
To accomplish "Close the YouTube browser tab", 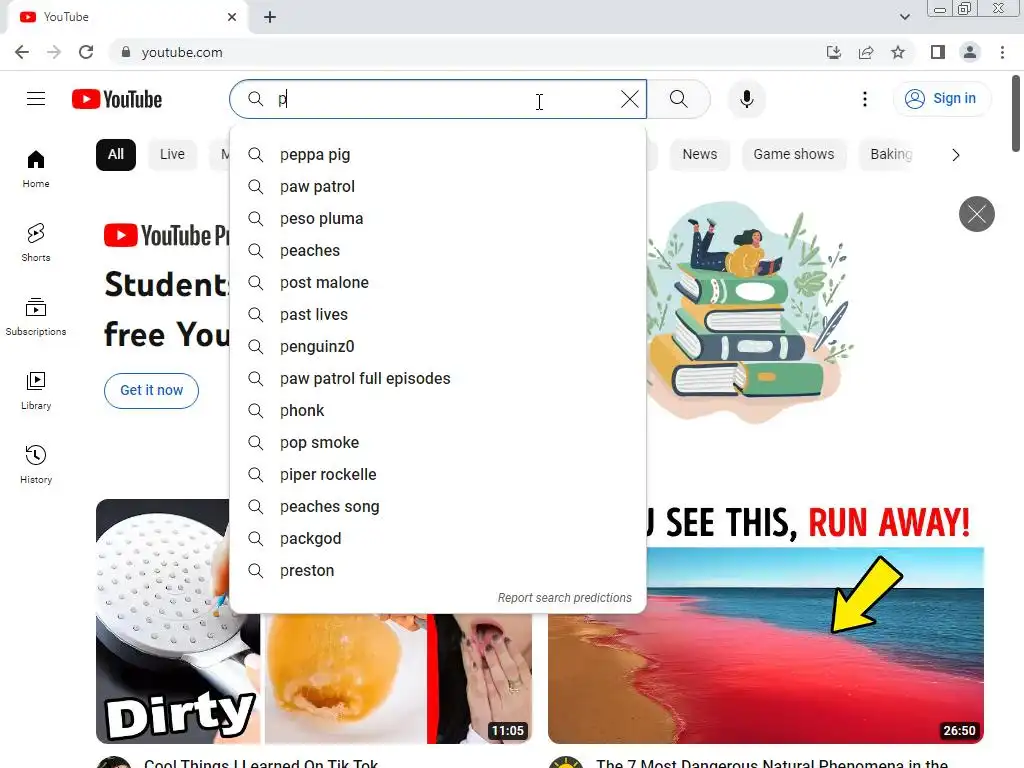I will pos(232,17).
